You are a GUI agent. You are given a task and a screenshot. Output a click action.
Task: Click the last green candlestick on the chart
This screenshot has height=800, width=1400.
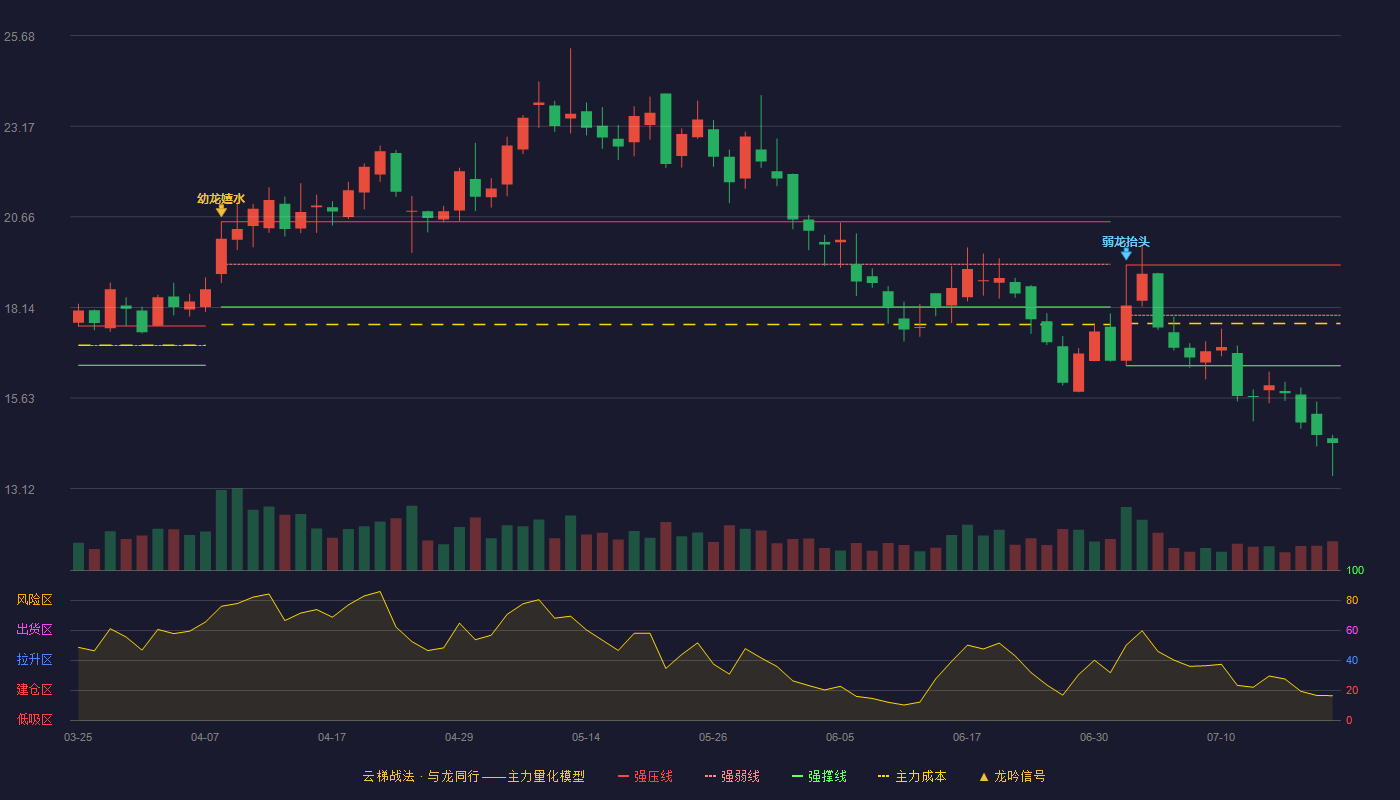[1332, 441]
